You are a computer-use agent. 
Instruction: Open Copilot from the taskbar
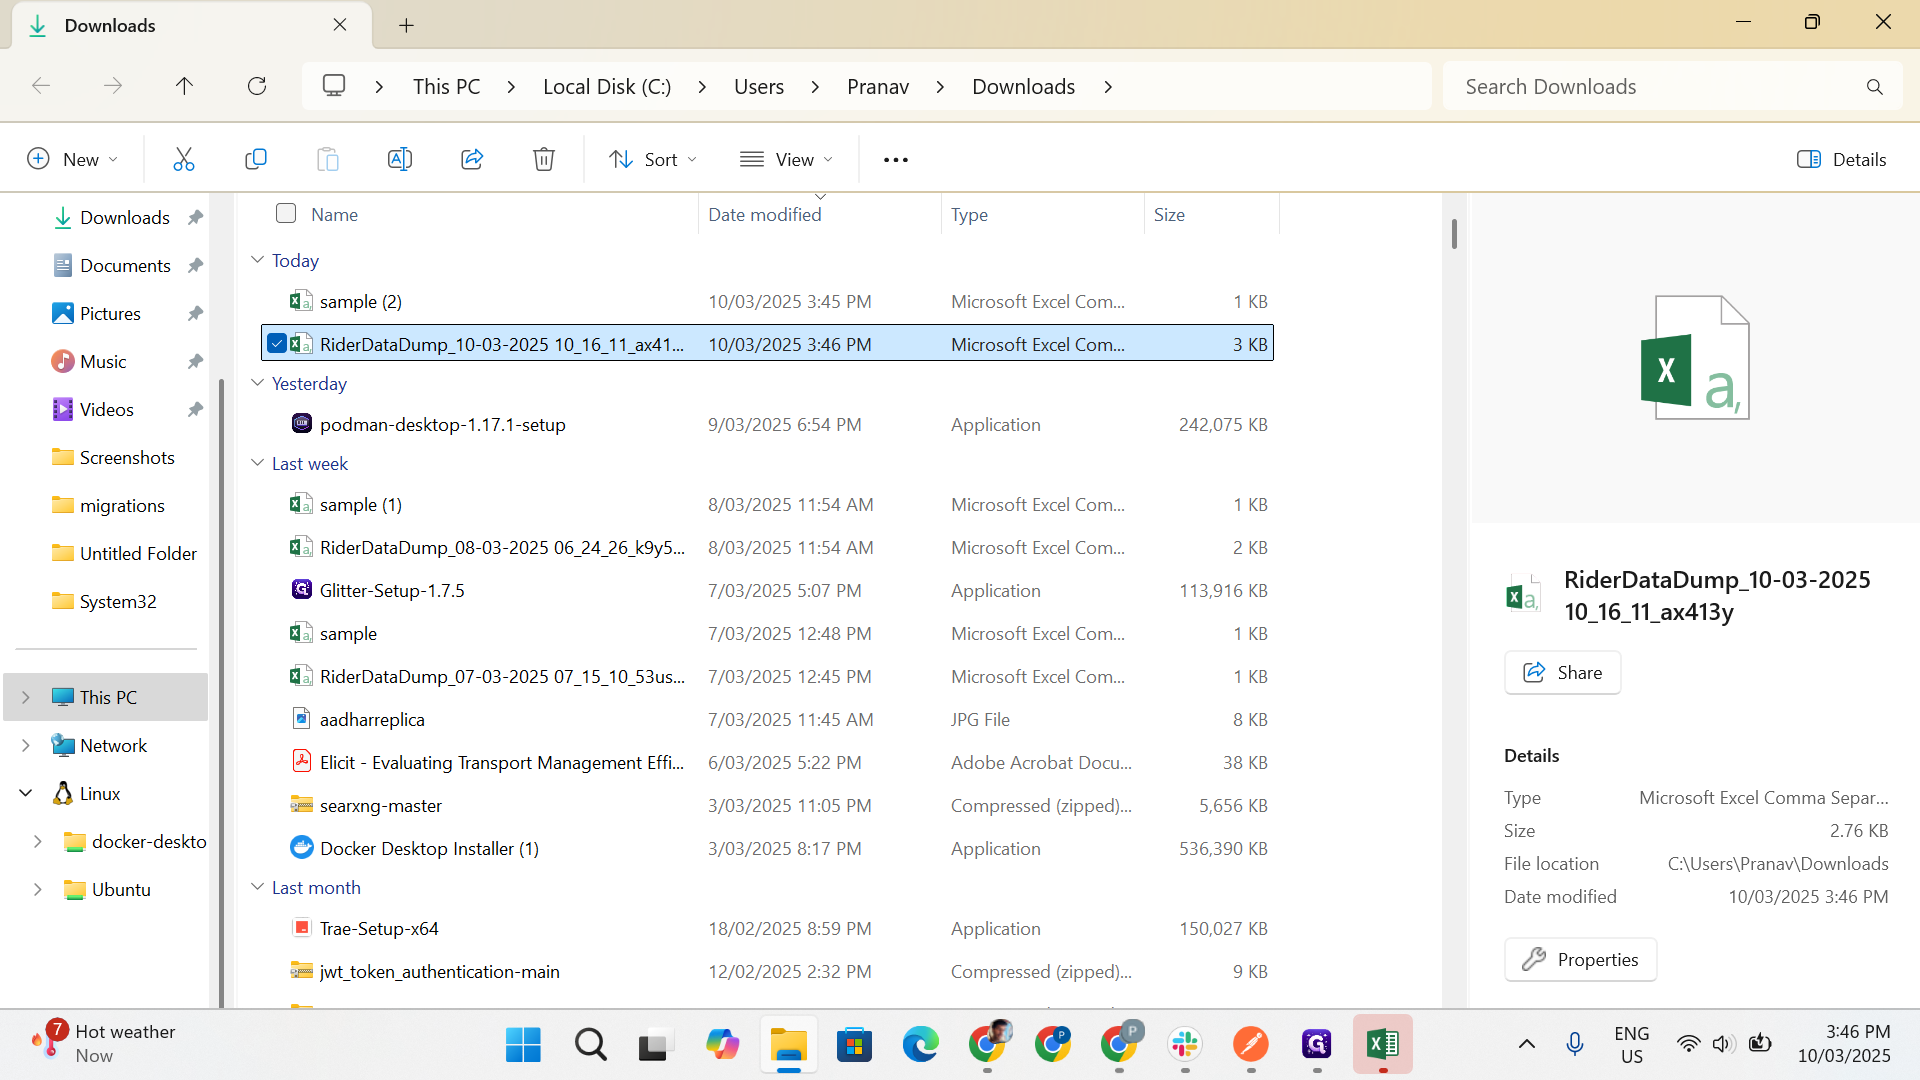tap(722, 1045)
